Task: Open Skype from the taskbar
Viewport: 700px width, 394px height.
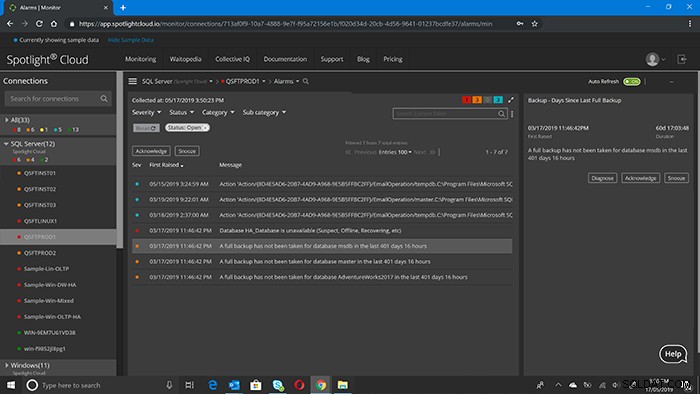Action: click(278, 385)
